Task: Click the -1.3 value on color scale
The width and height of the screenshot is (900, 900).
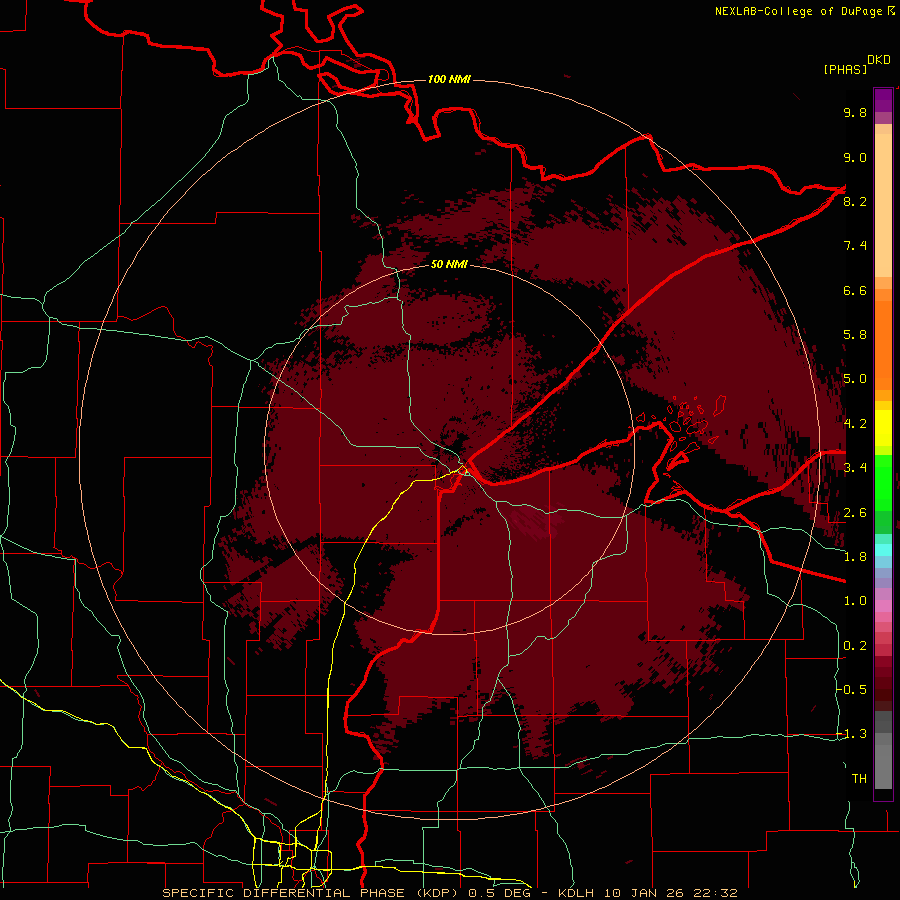Action: pos(852,734)
